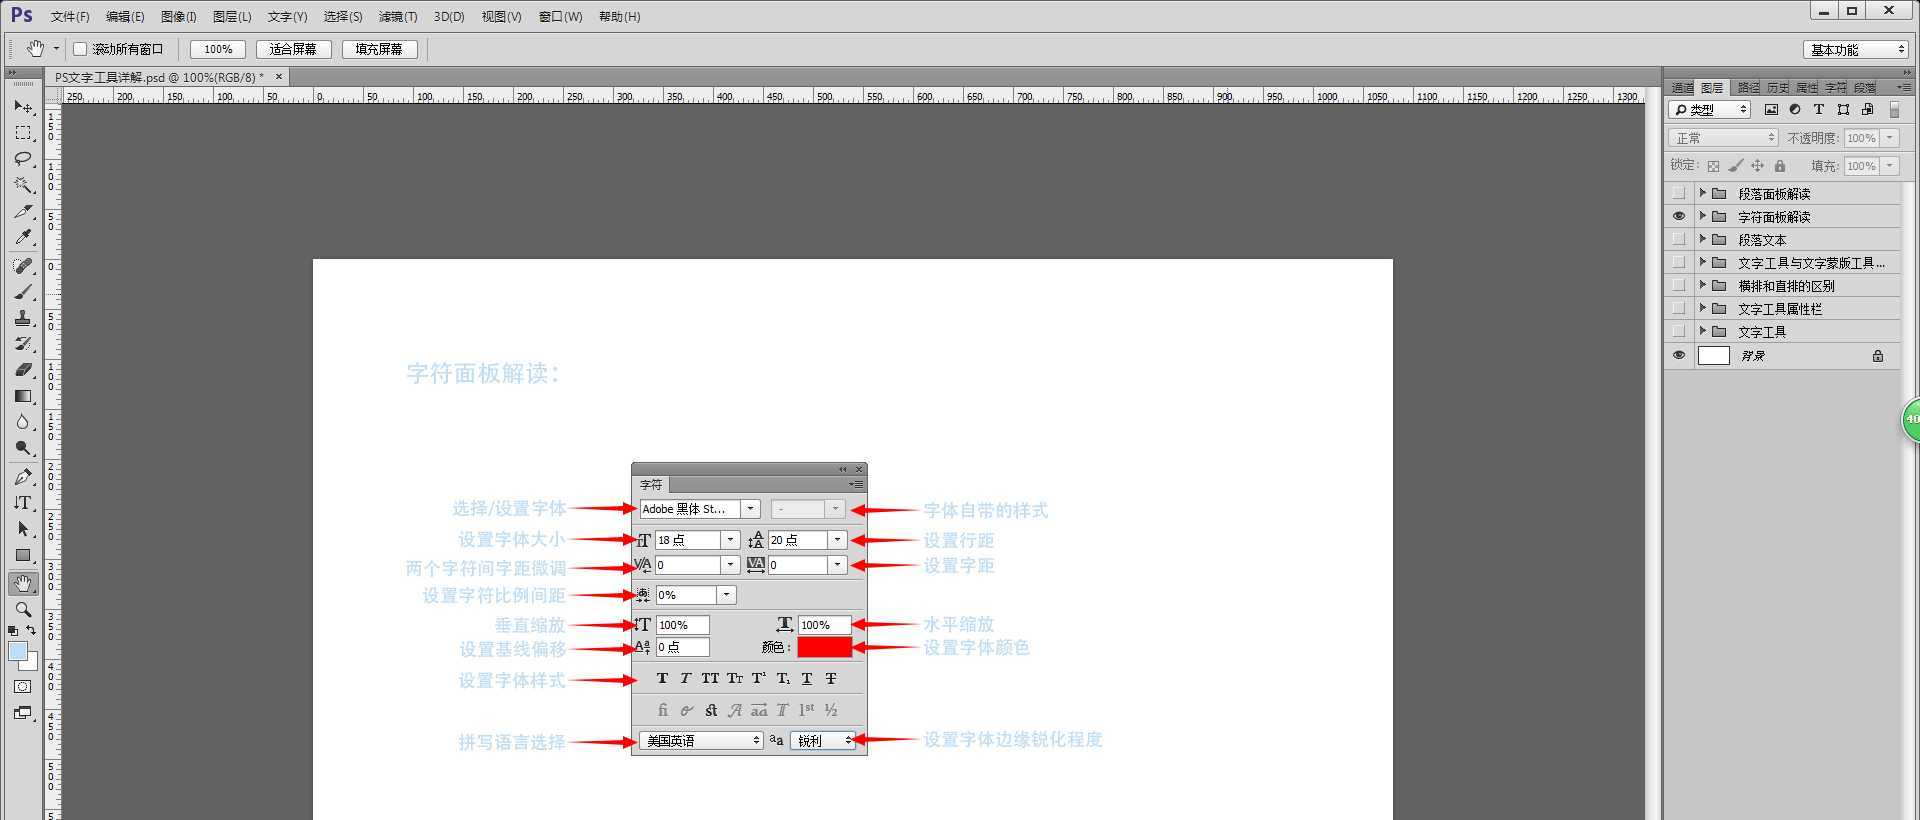
Task: Select the Eraser tool
Action: [x=23, y=370]
